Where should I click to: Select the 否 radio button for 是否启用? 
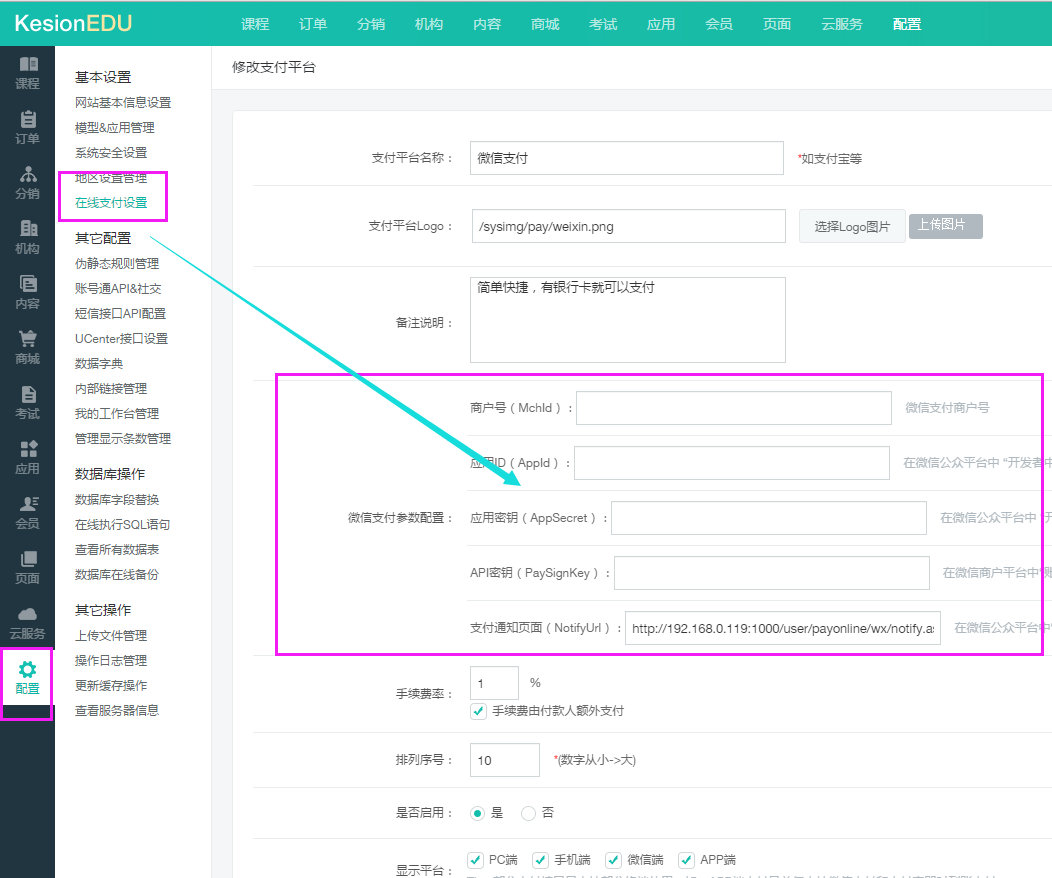[x=528, y=813]
